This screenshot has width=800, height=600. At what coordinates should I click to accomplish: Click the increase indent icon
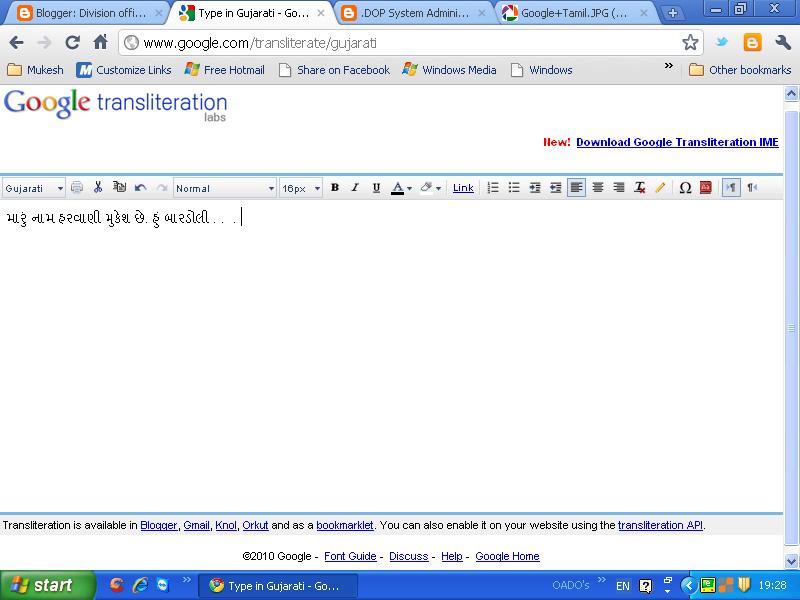[x=536, y=187]
